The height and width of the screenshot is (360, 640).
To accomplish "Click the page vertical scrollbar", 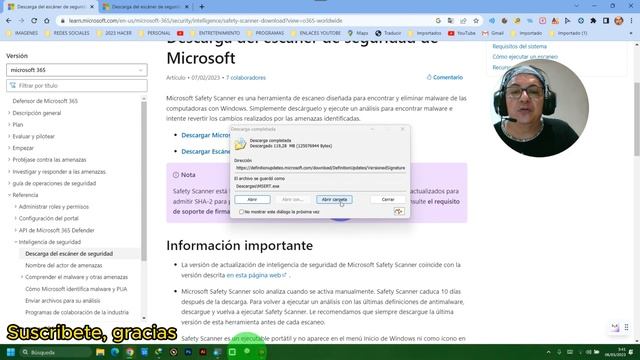I will tap(637, 118).
